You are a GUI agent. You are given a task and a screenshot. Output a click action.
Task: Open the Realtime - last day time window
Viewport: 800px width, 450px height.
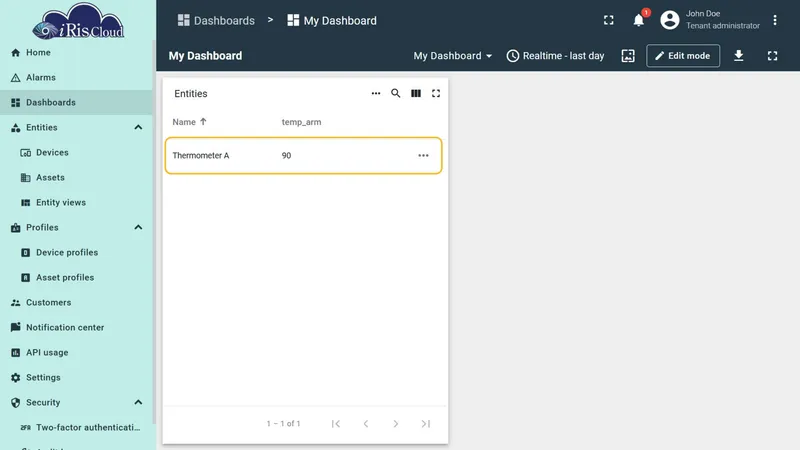(555, 56)
